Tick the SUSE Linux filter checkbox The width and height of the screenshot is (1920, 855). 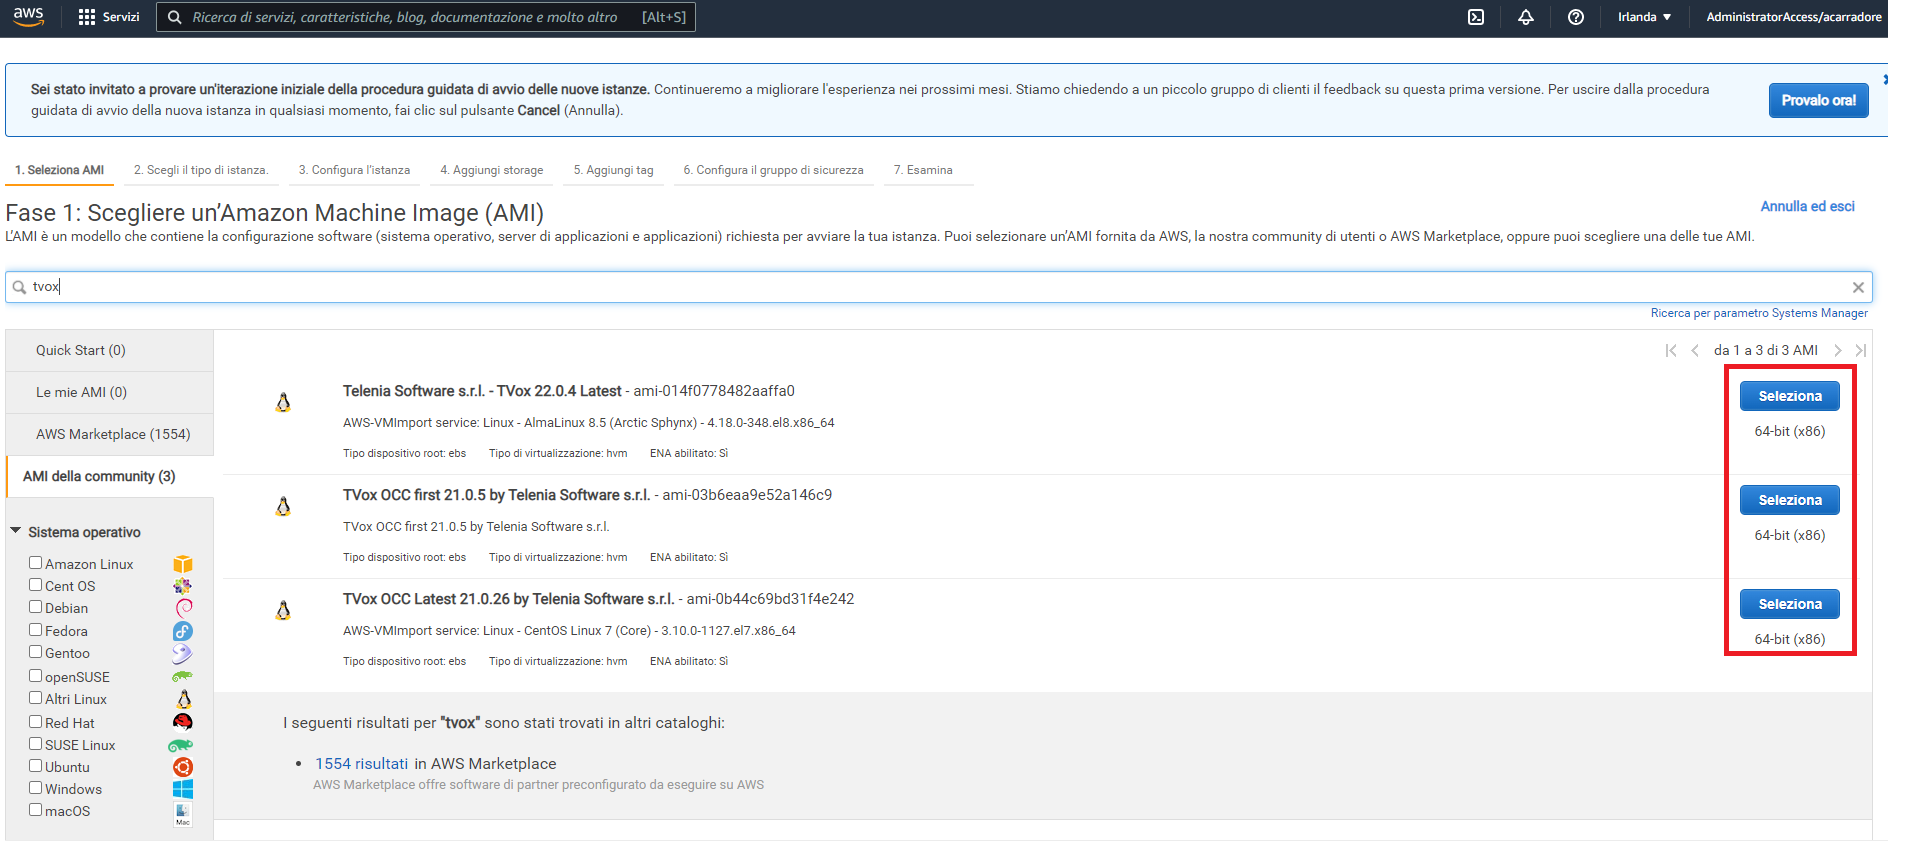(x=35, y=744)
